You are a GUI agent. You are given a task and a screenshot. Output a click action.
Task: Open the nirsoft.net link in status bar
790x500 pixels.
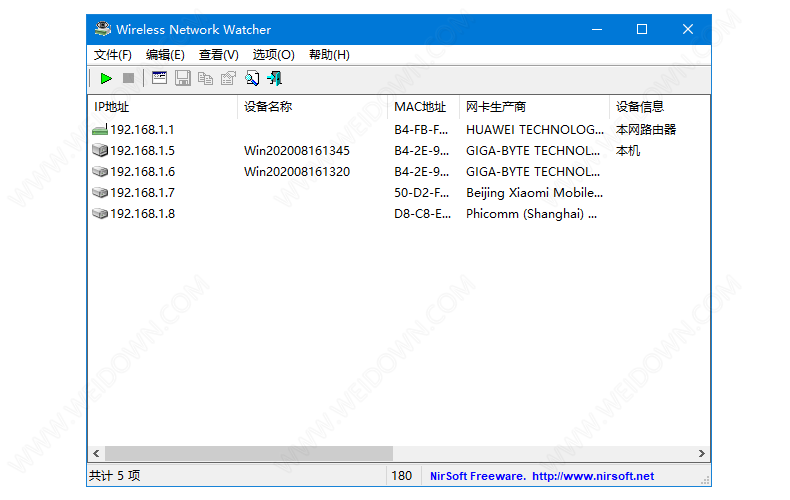pos(593,476)
